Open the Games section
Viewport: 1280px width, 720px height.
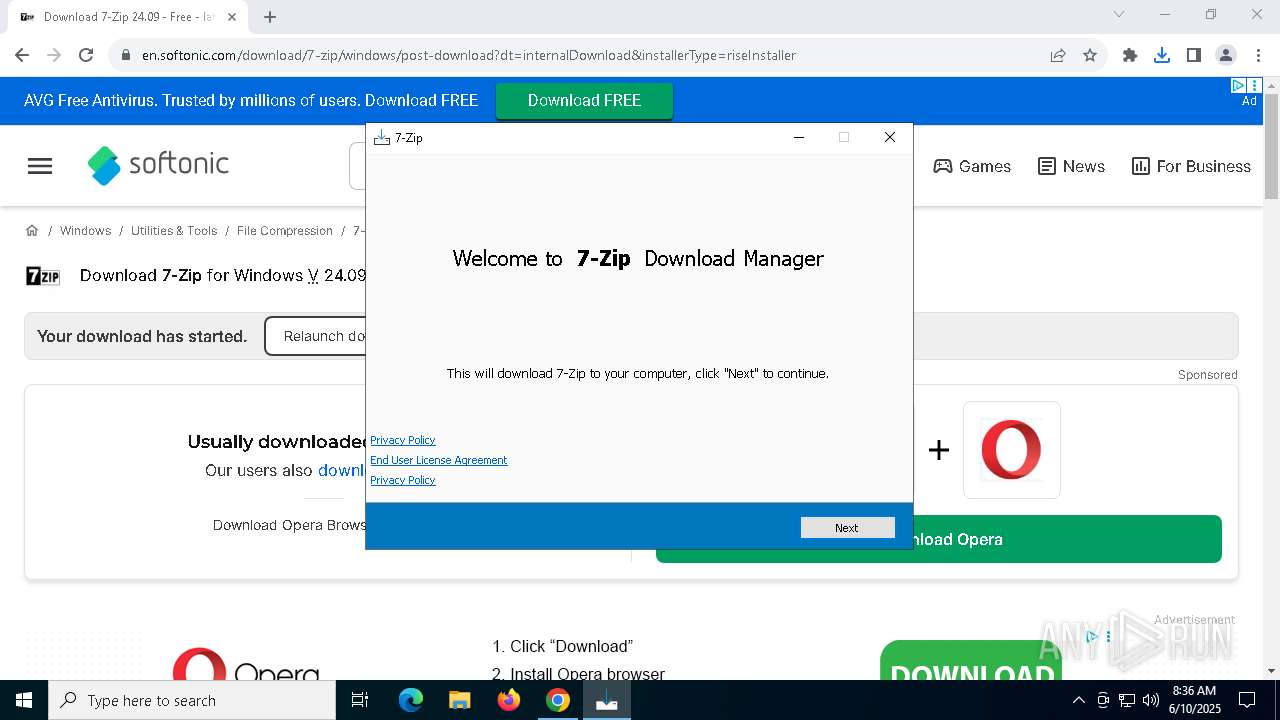point(972,166)
